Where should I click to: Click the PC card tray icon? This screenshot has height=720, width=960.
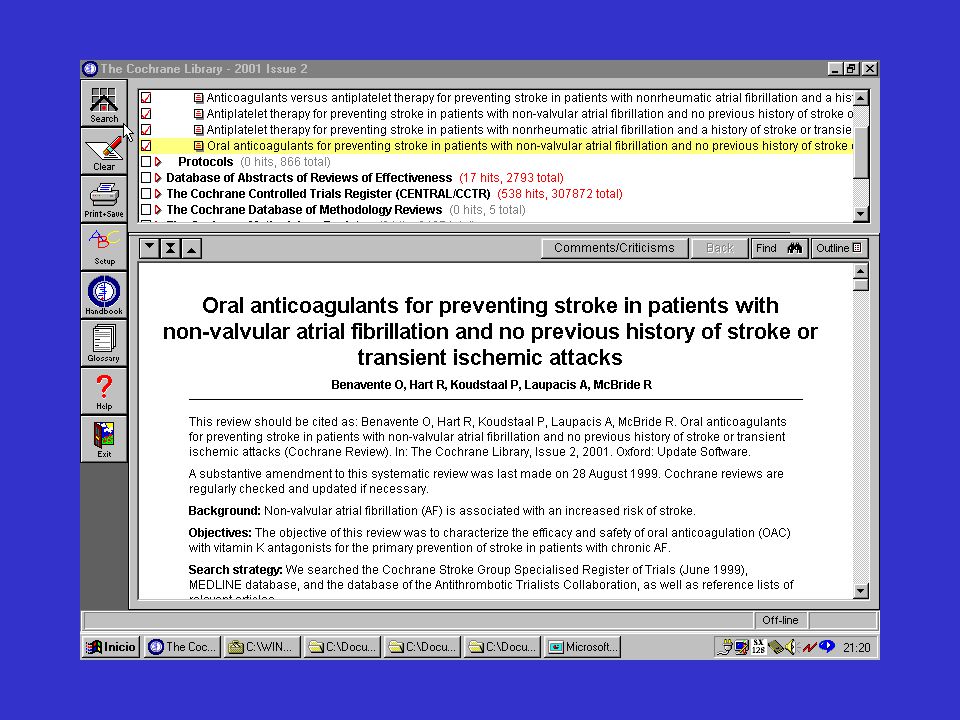point(775,647)
